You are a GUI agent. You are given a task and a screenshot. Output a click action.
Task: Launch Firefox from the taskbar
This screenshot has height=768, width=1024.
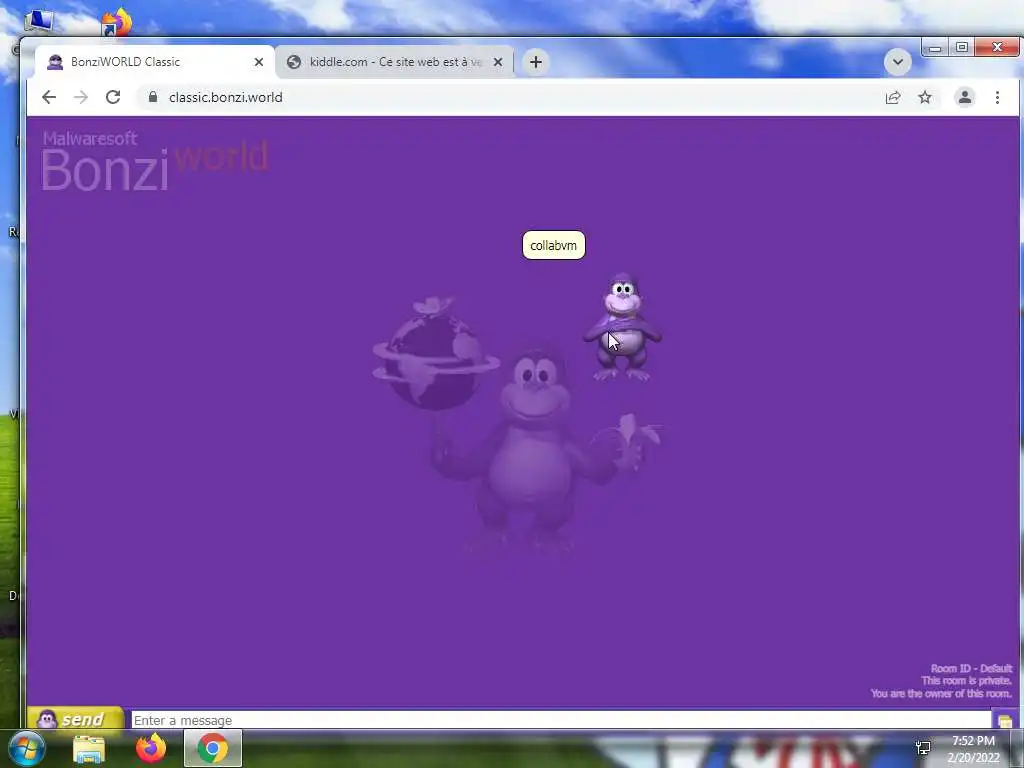[151, 748]
